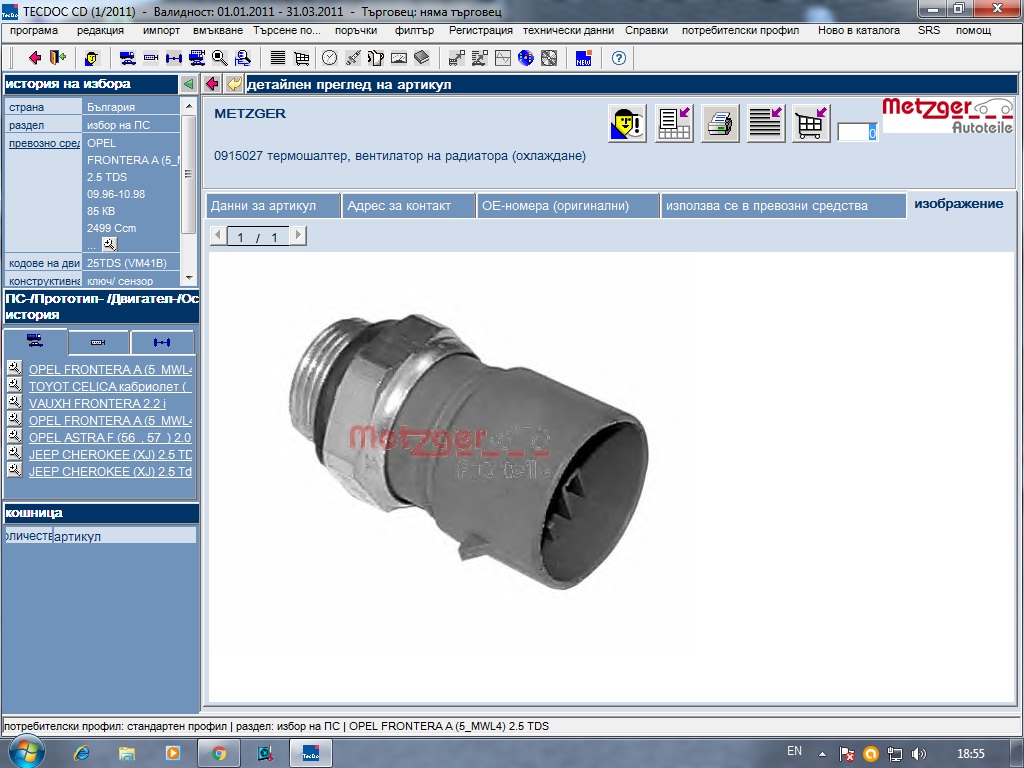This screenshot has width=1024, height=768.
Task: Open технически данни menu
Action: click(568, 30)
